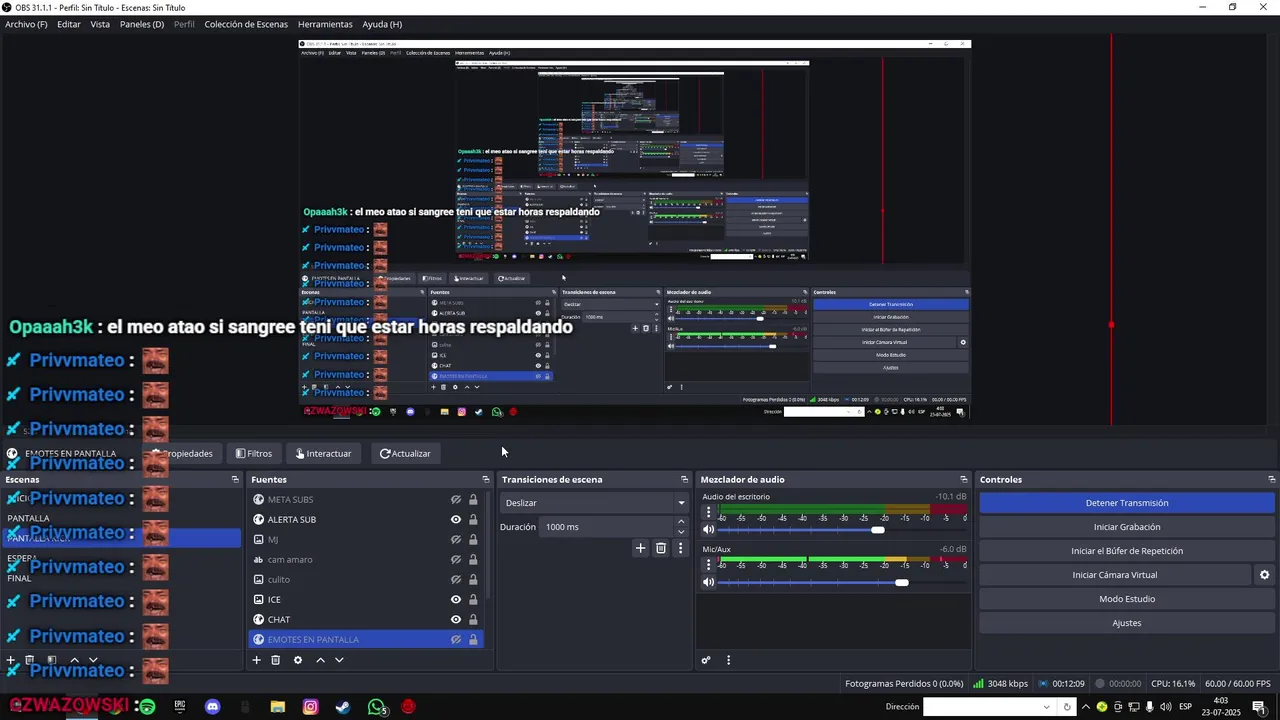Open File Explorer from taskbar

(278, 707)
